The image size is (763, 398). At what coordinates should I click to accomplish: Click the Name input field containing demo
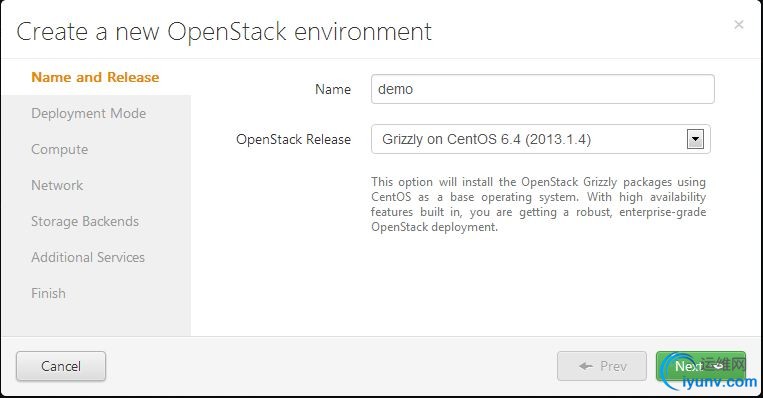pos(542,89)
